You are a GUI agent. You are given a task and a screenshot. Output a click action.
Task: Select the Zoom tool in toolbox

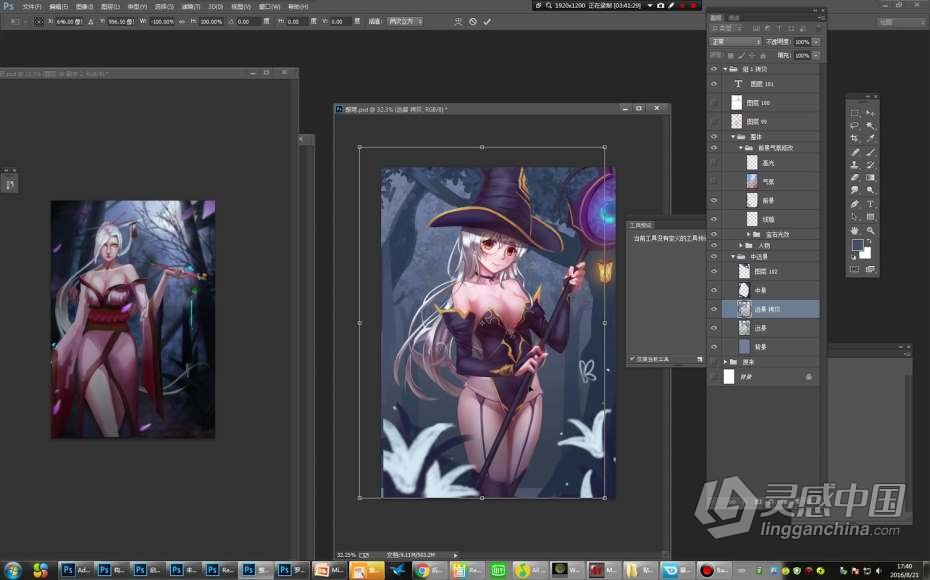coord(870,230)
